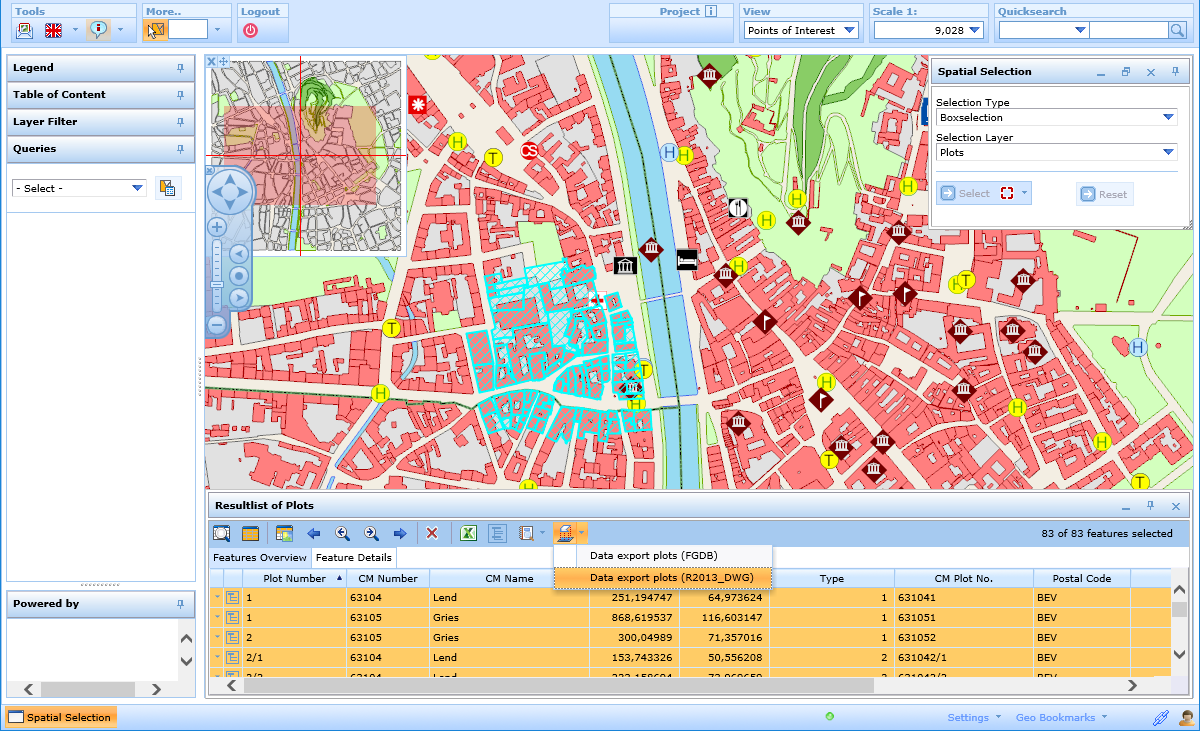Switch to the Features Overview tab

258,558
